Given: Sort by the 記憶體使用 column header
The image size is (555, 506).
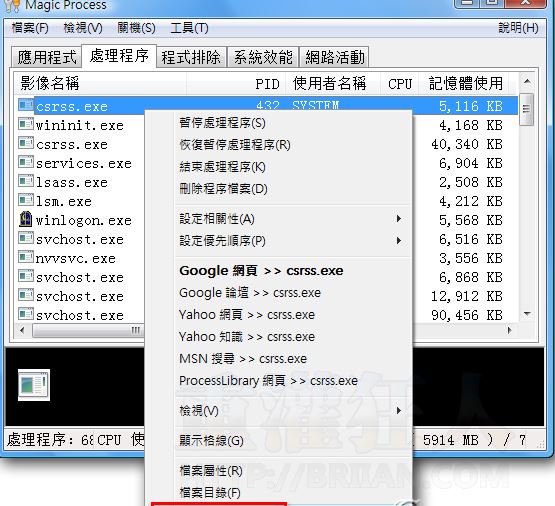Looking at the screenshot, I should [465, 84].
